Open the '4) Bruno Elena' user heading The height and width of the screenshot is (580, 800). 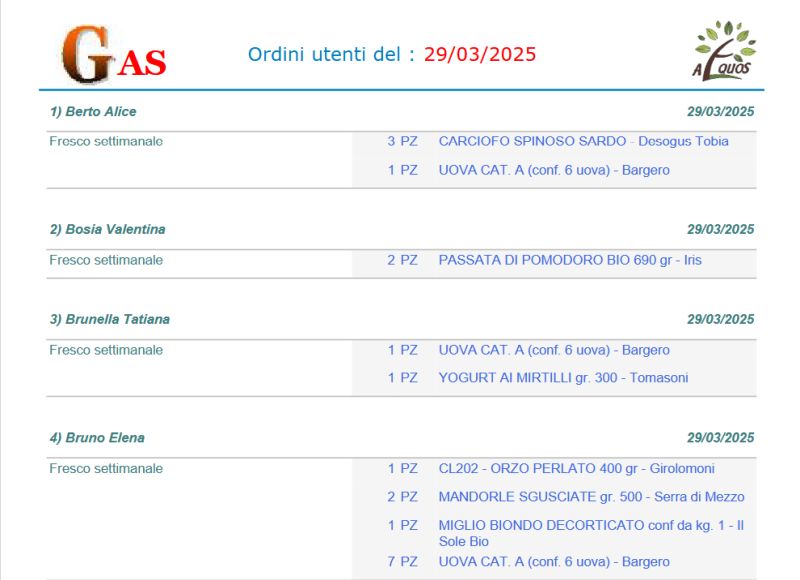pyautogui.click(x=97, y=437)
